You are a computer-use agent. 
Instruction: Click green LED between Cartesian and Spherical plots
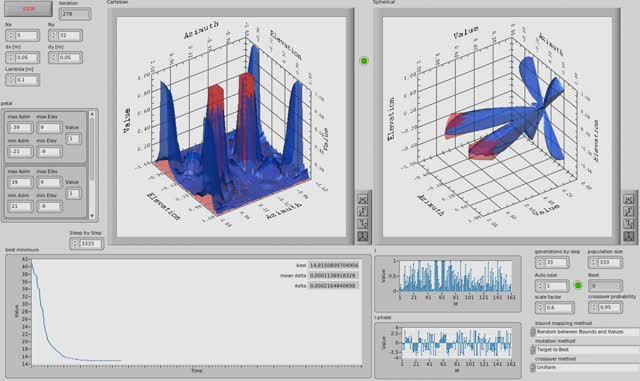[364, 61]
